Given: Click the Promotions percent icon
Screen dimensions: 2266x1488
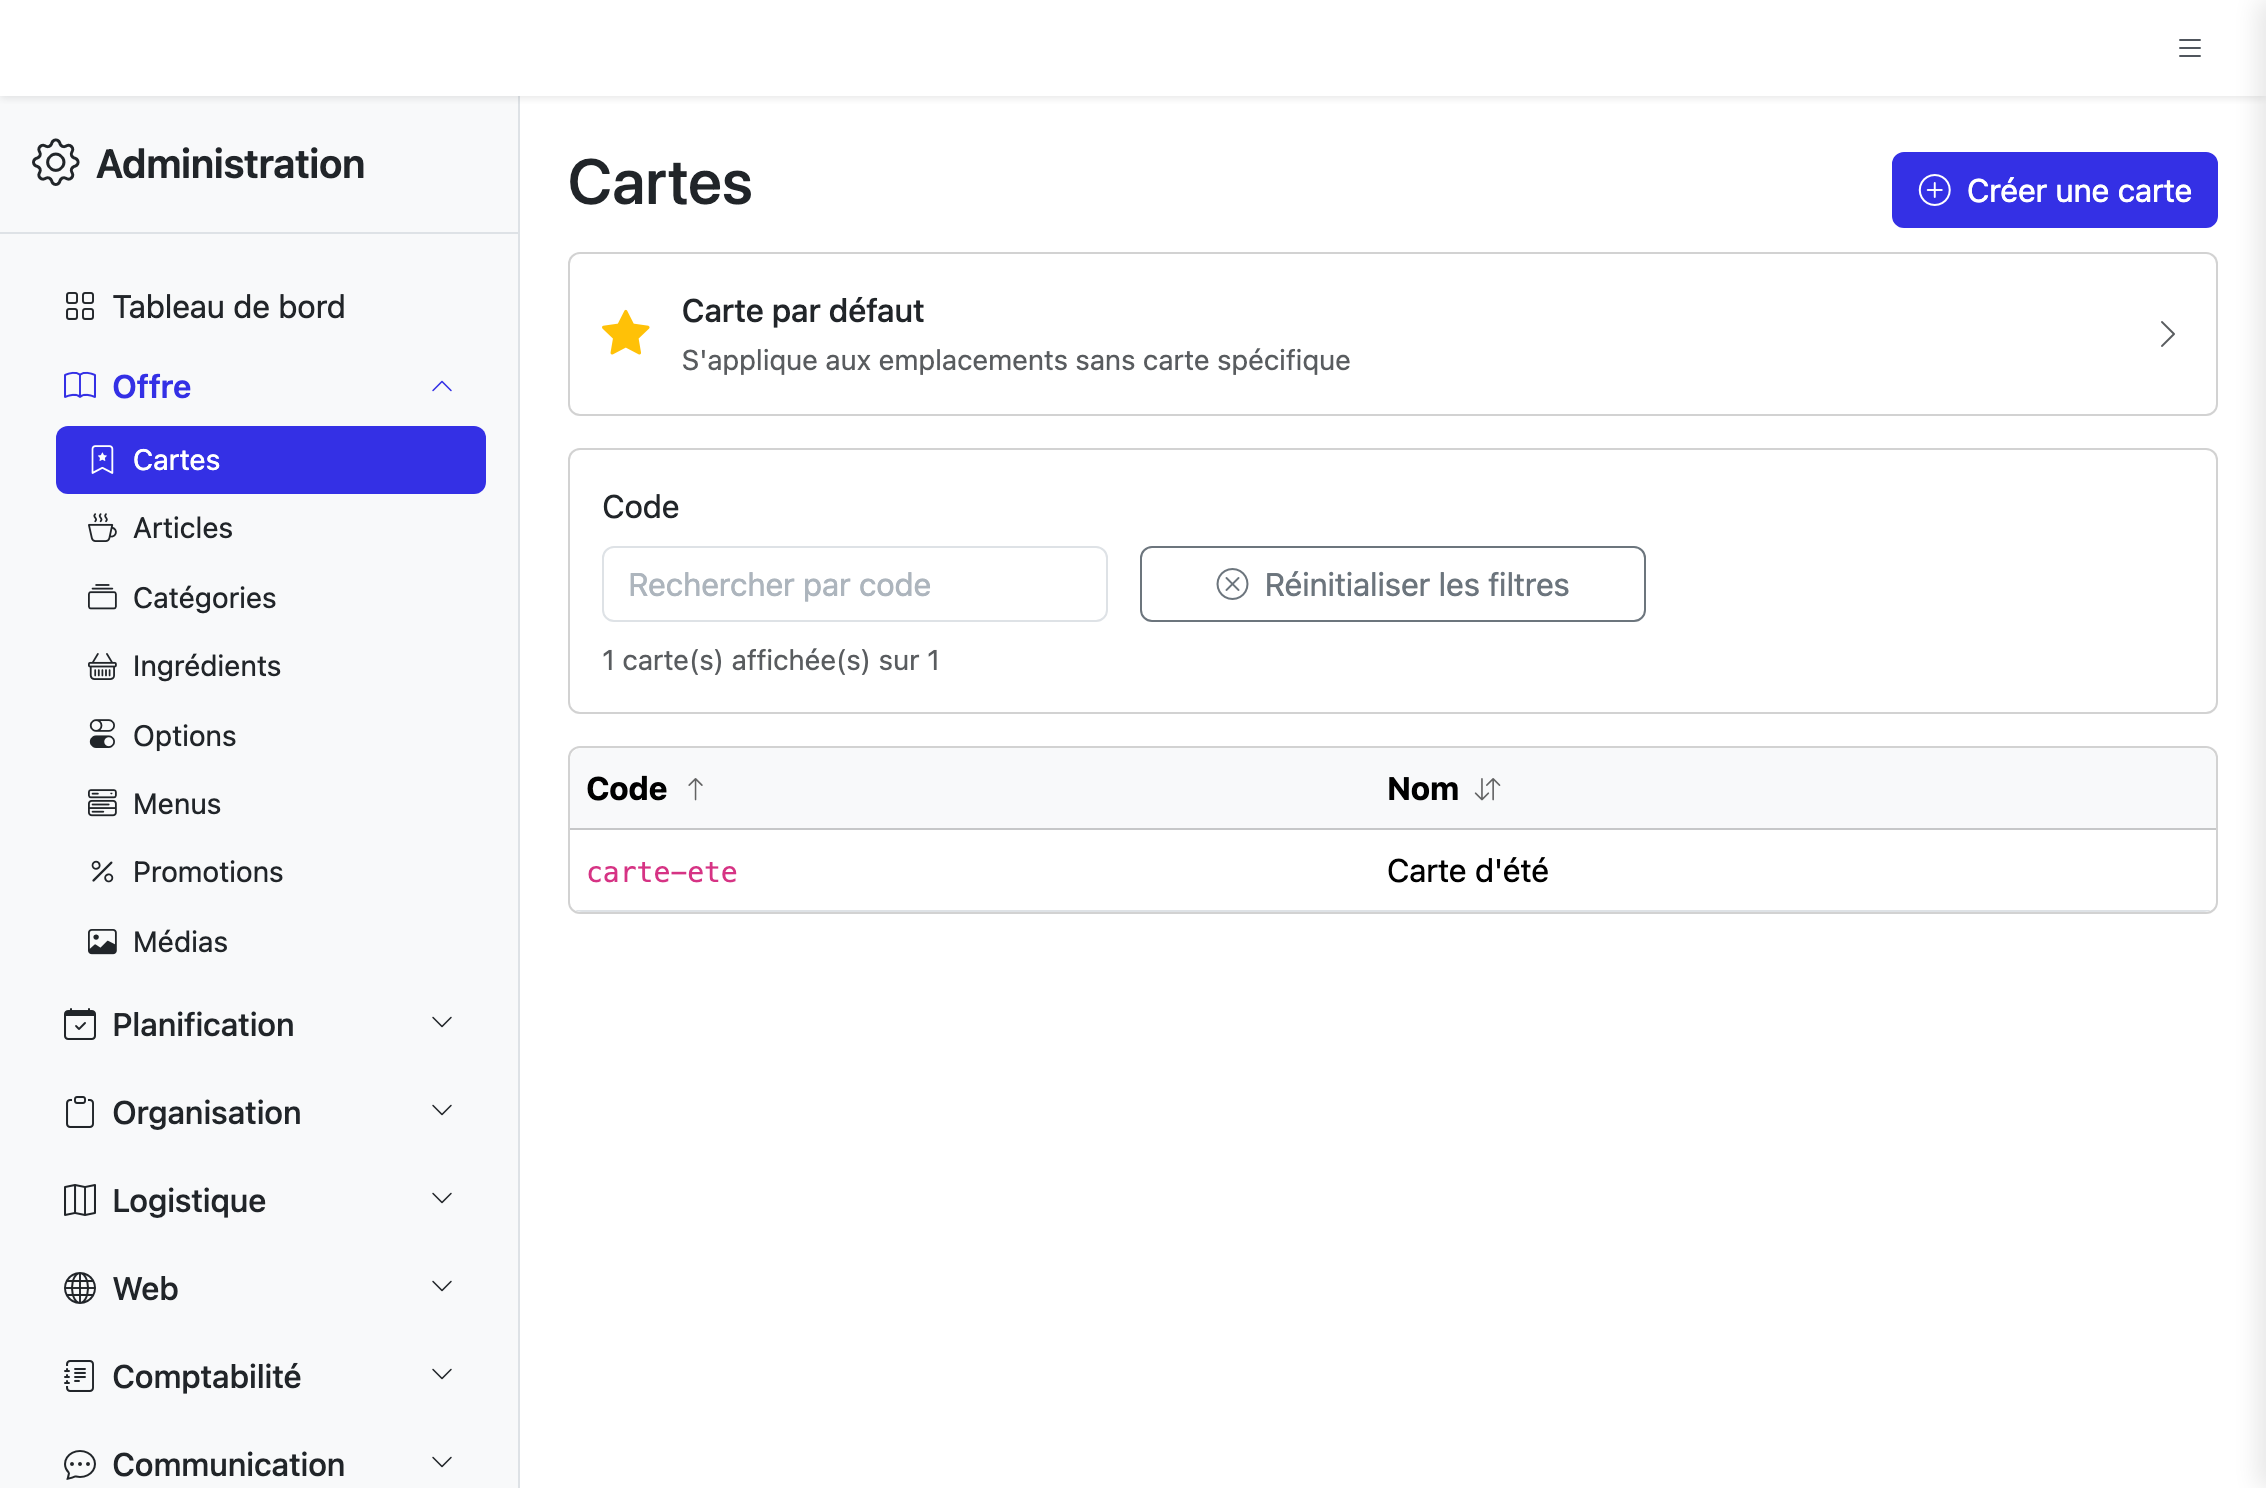Looking at the screenshot, I should point(102,872).
